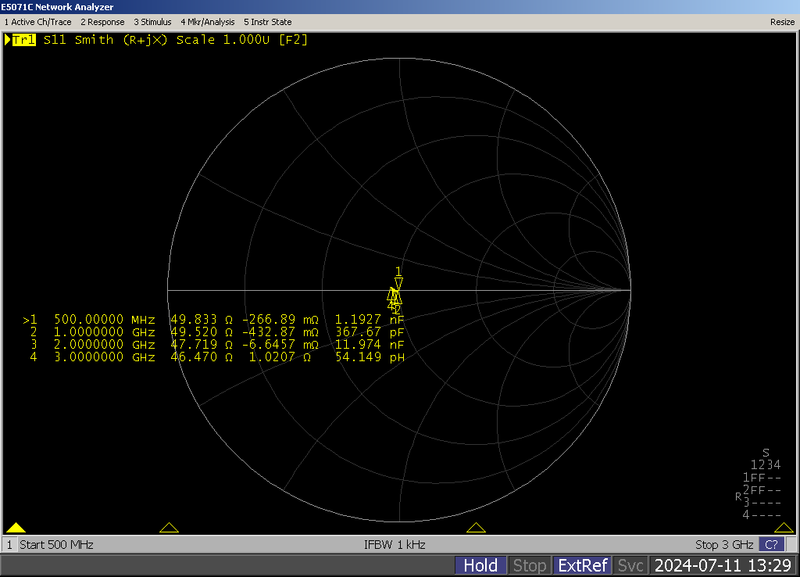Click the ExtRef status indicator
Screen dimensions: 800x577
point(582,566)
